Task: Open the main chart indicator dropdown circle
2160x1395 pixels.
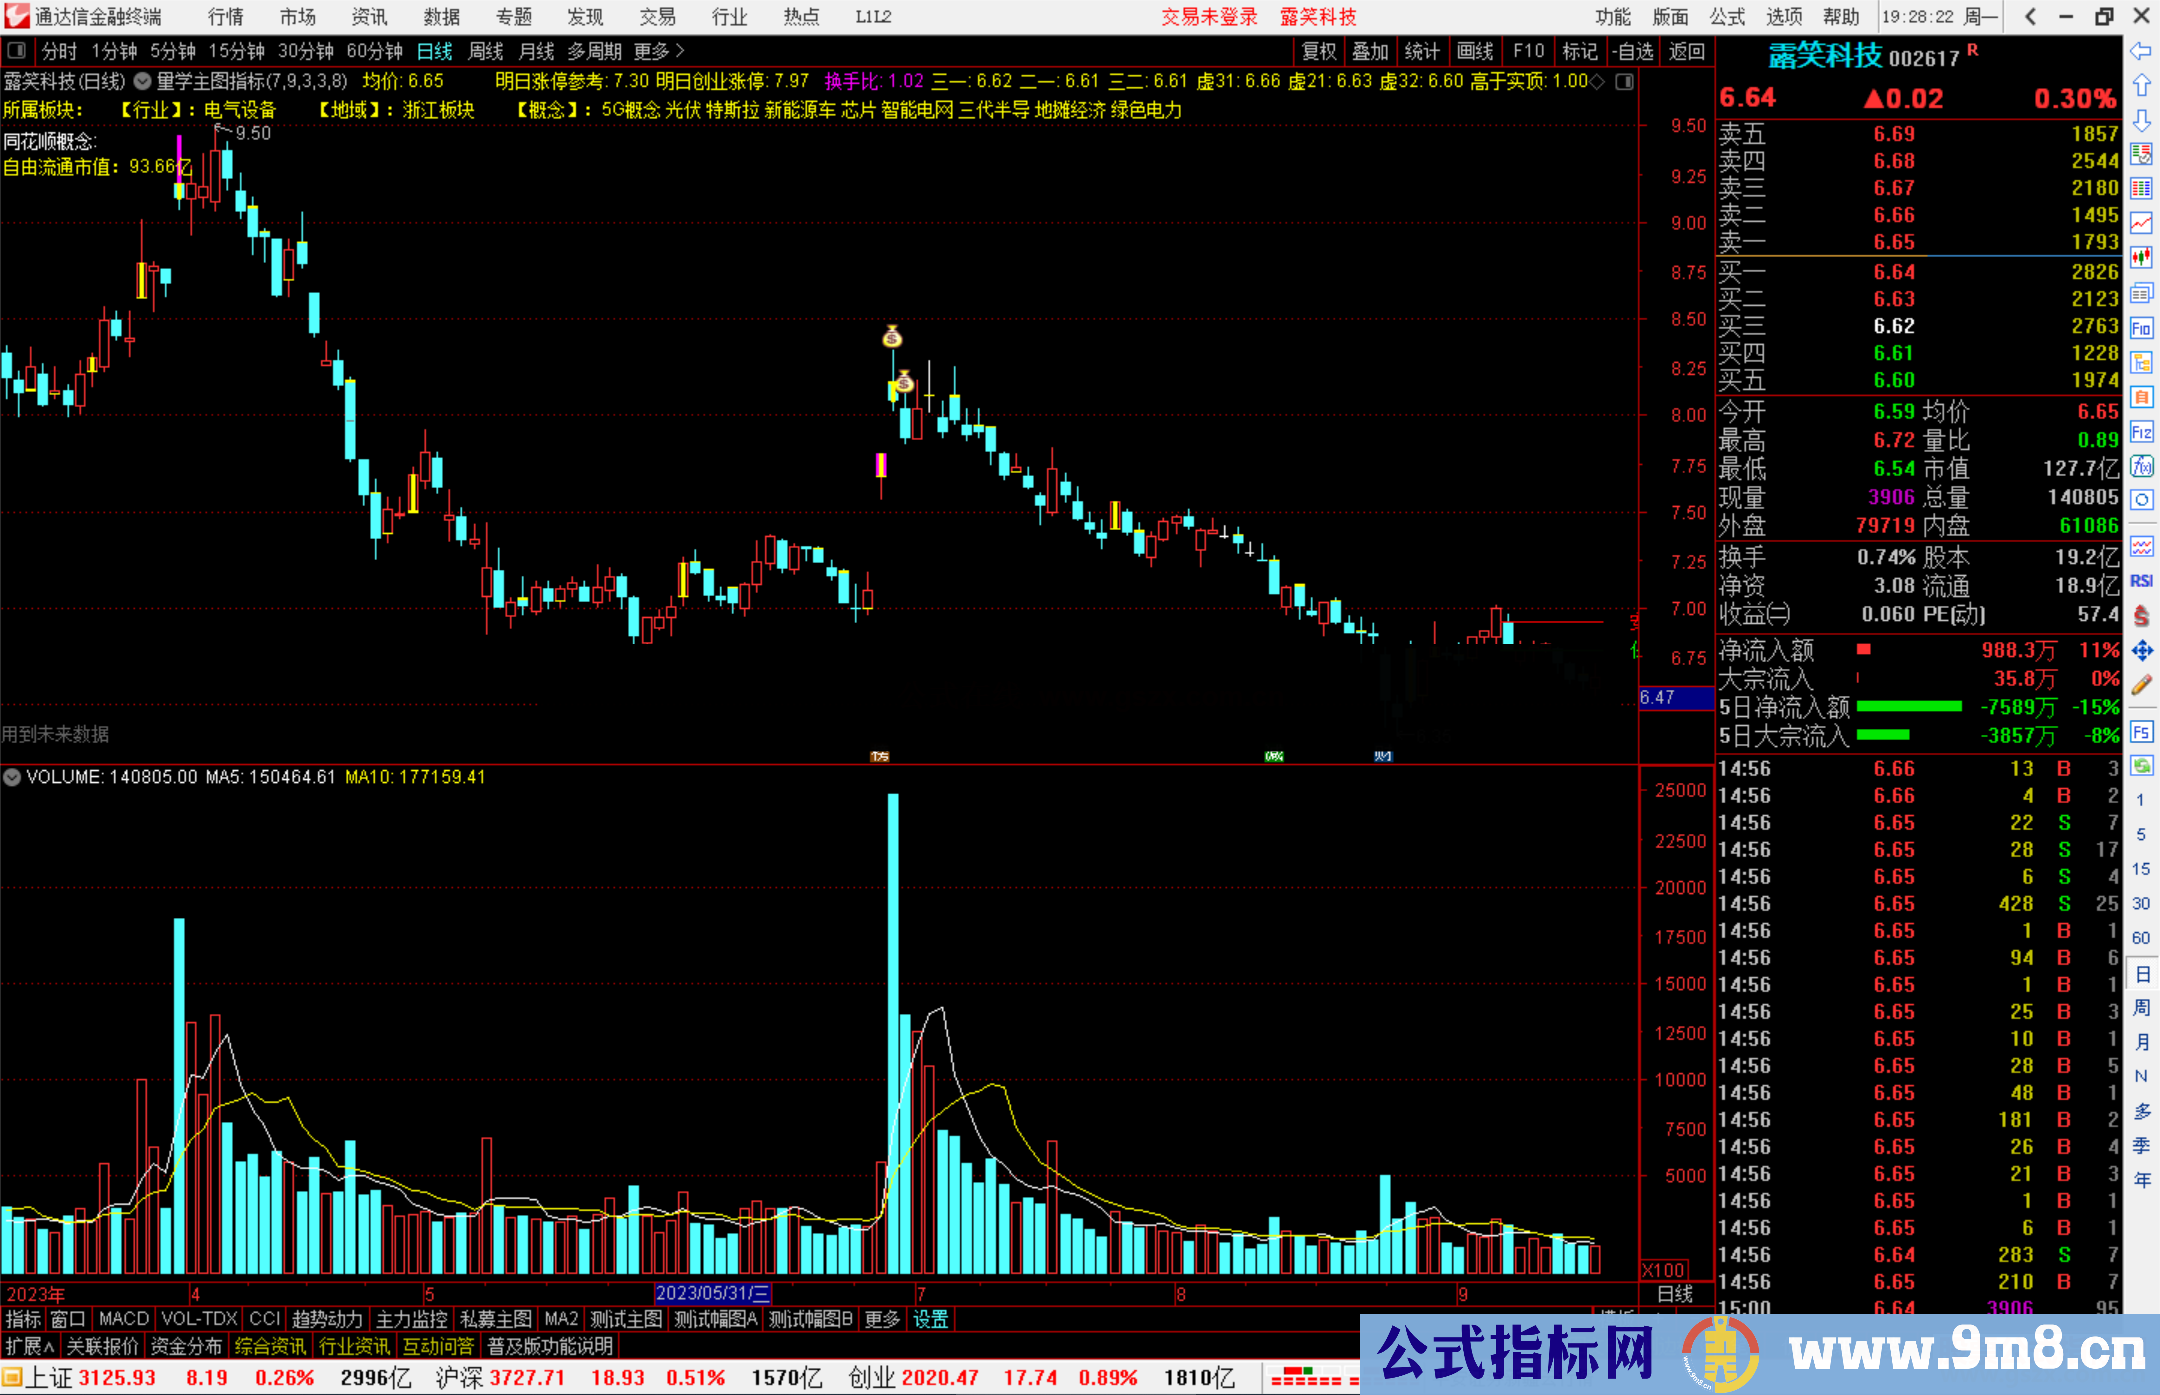Action: click(142, 82)
